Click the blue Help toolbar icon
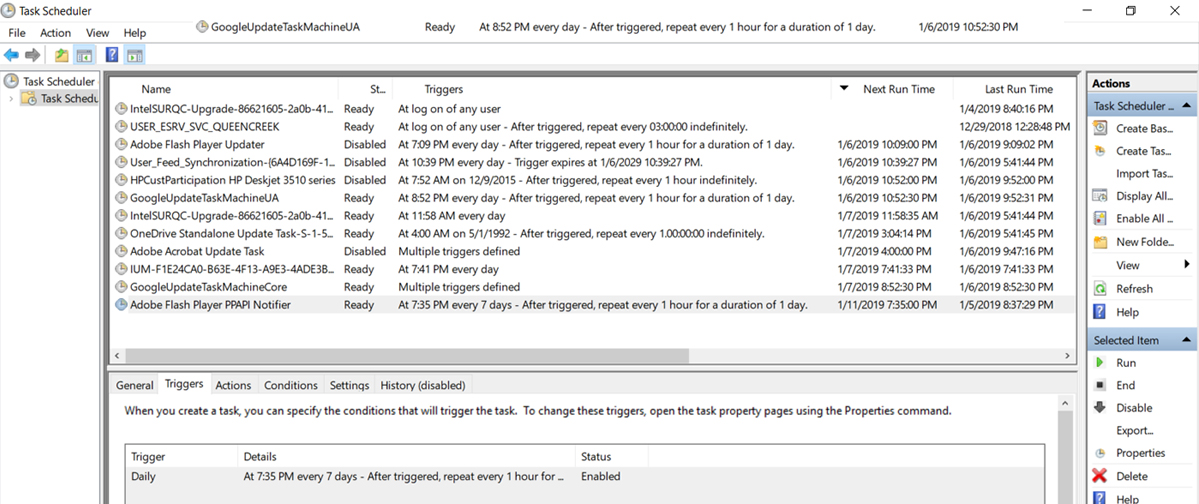The width and height of the screenshot is (1199, 504). coord(112,55)
